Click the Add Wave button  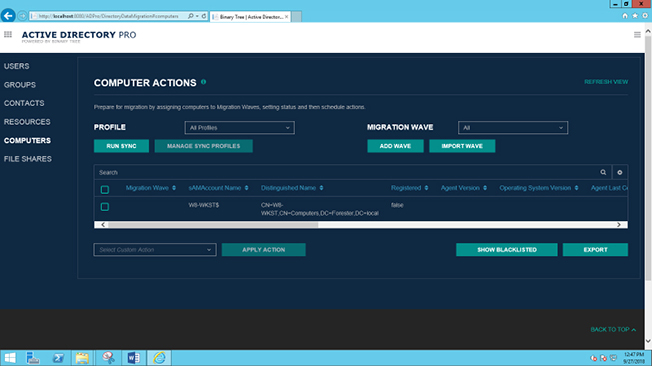395,146
